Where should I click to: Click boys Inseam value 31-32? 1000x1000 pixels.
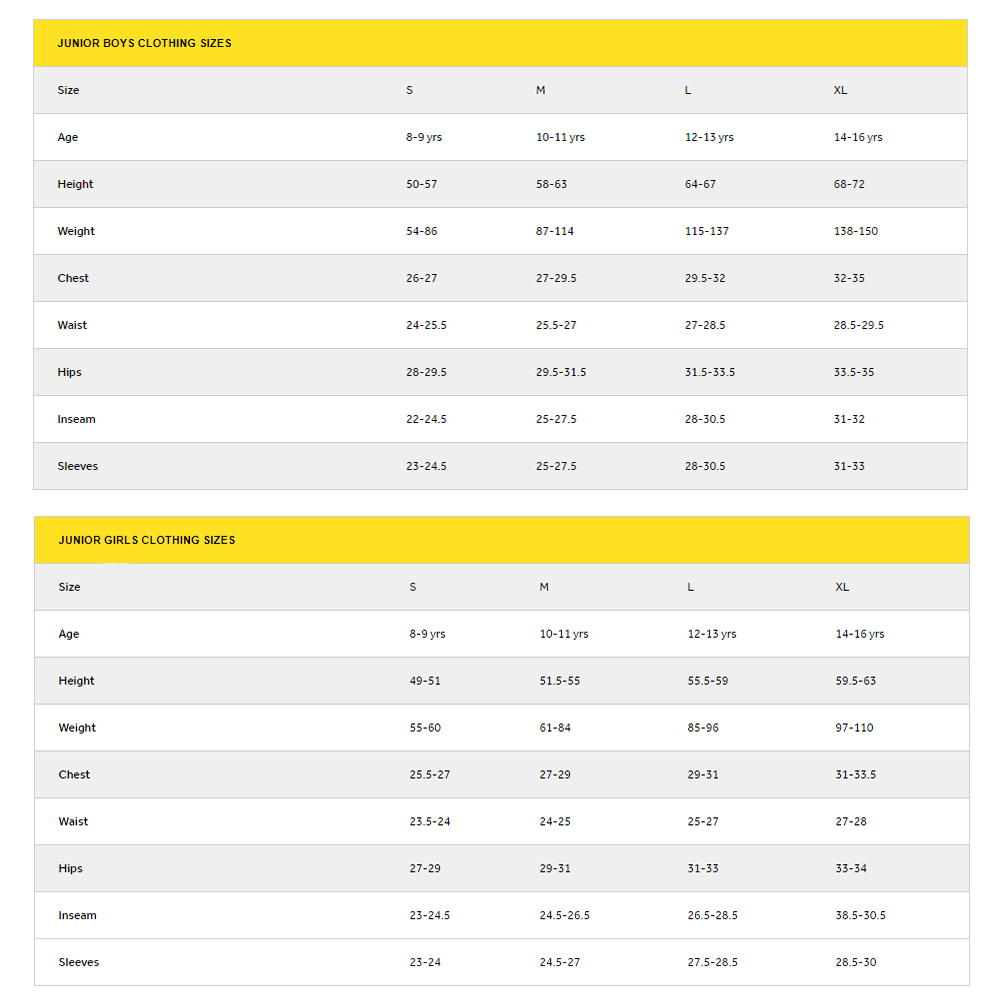(x=849, y=420)
